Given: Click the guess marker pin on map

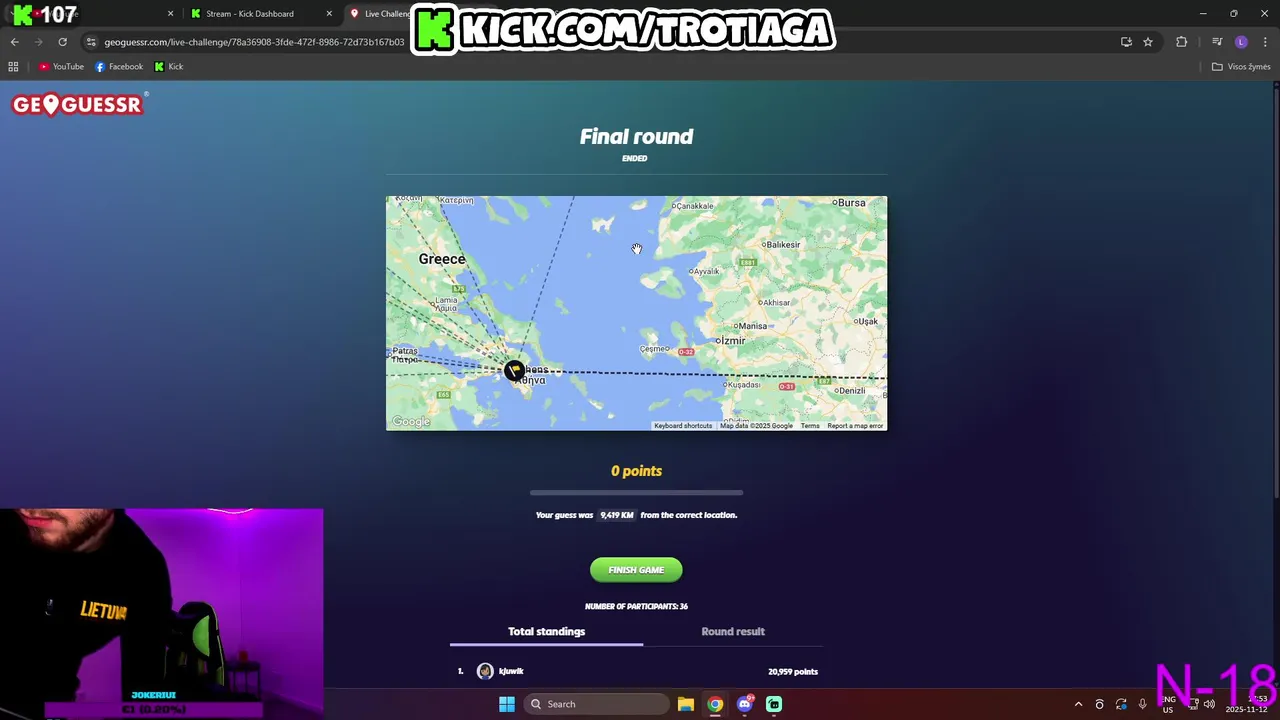Looking at the screenshot, I should 514,371.
